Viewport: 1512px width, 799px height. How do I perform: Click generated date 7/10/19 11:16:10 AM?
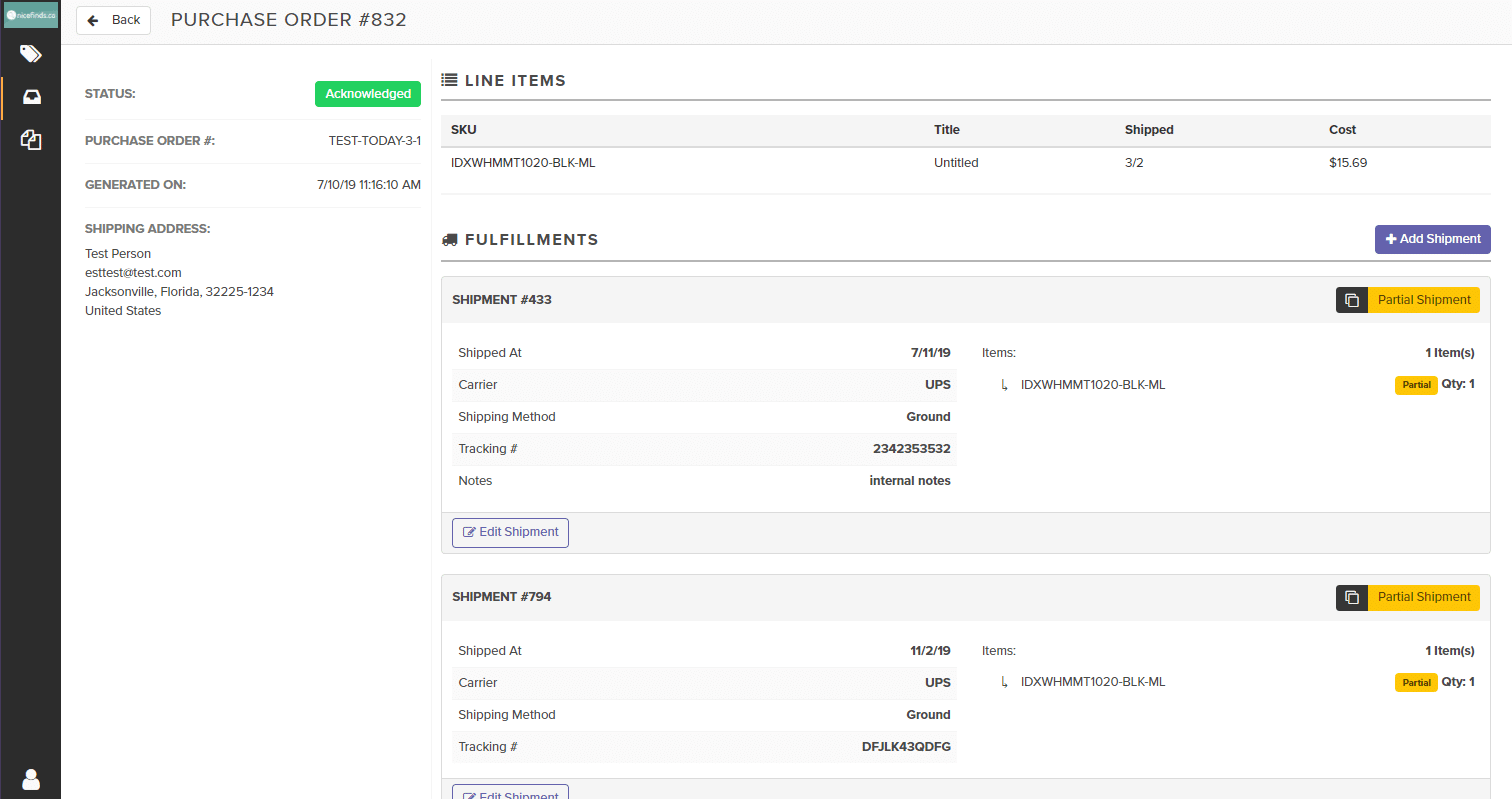click(369, 185)
